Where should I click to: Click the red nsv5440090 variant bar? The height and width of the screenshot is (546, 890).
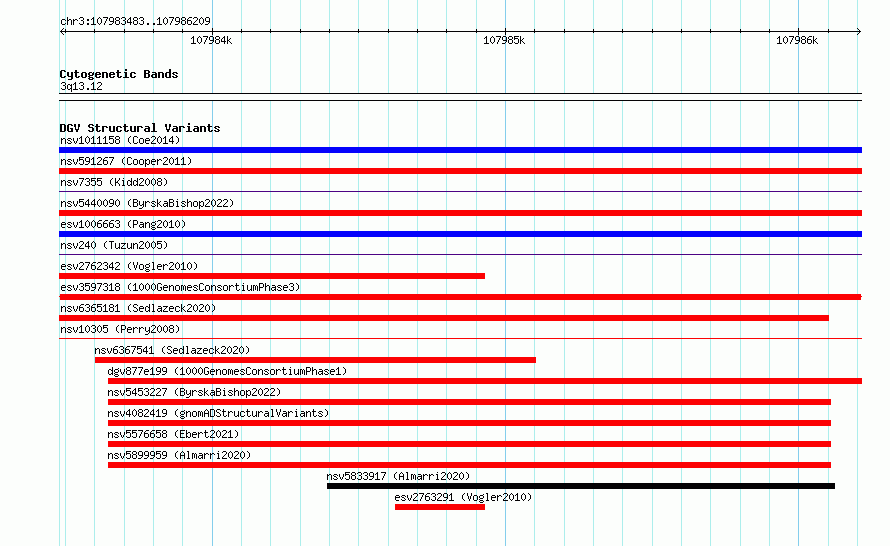[460, 213]
